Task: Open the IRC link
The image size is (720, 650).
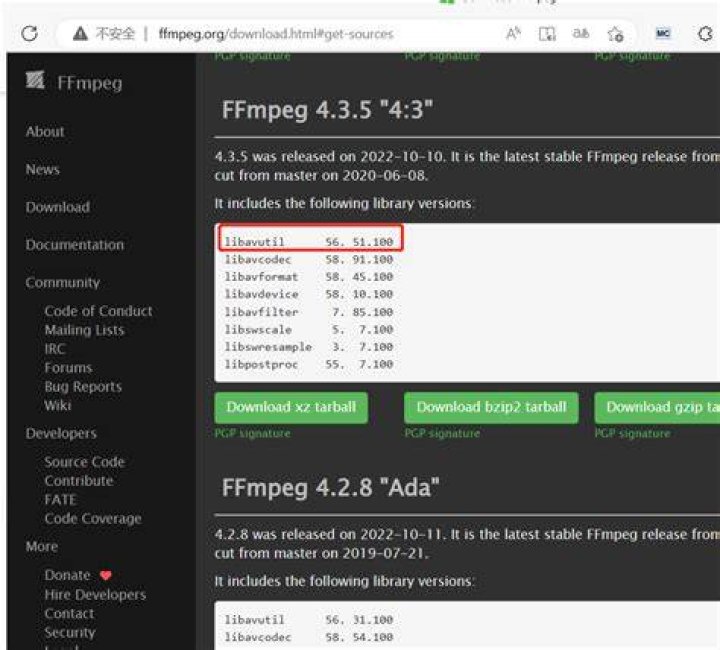Action: click(x=55, y=348)
